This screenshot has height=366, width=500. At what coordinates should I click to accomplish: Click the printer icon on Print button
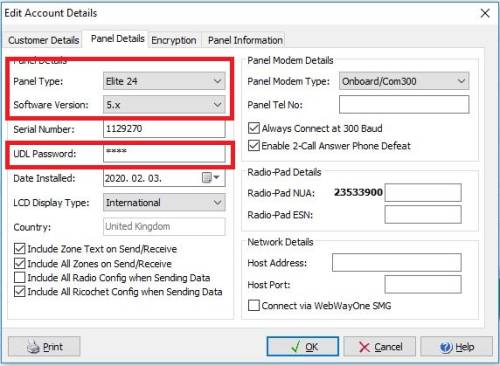[x=33, y=347]
